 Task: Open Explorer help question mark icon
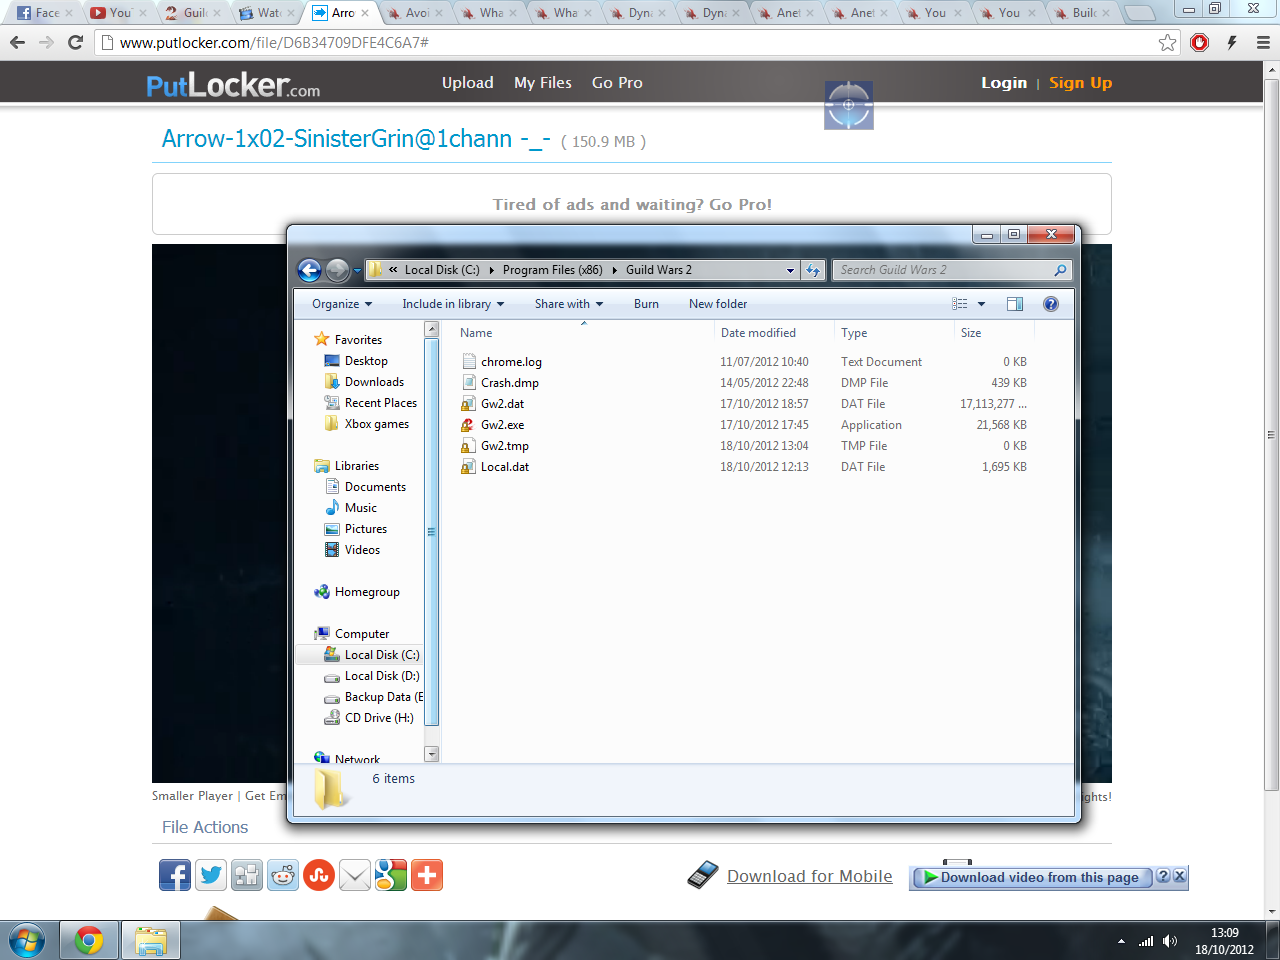1051,304
